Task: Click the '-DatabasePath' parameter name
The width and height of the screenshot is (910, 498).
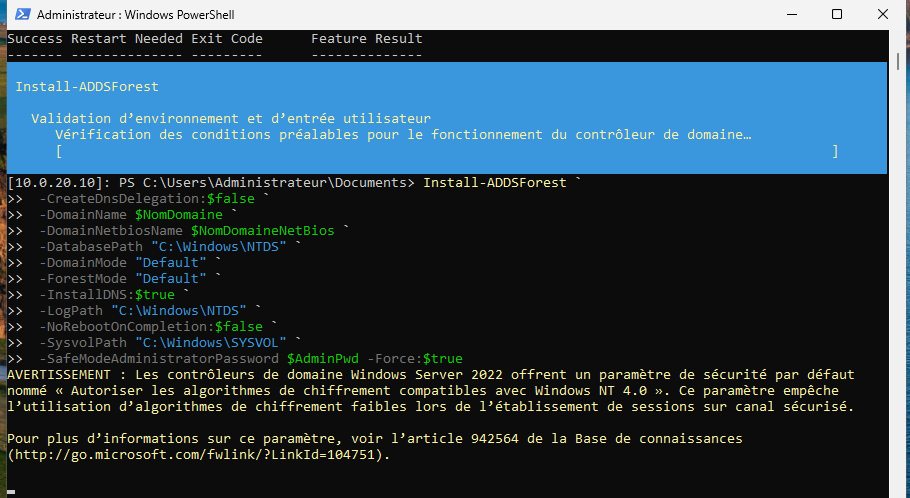Action: [91, 247]
